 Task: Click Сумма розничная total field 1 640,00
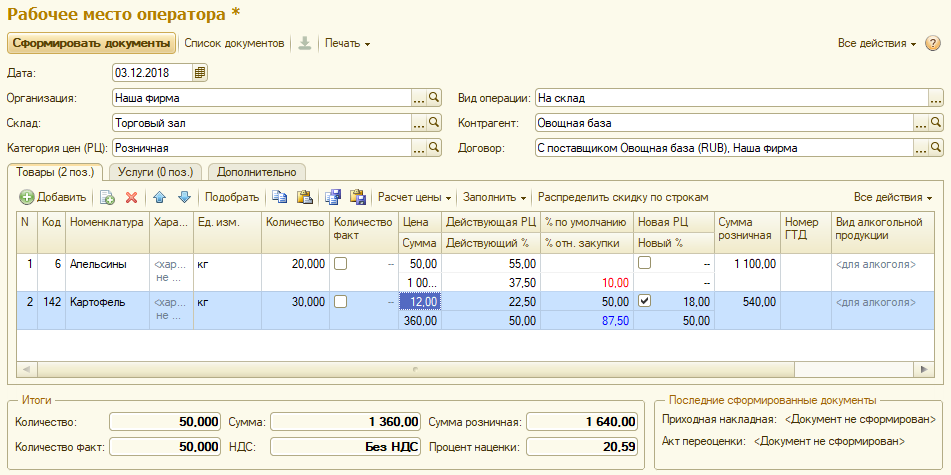[x=582, y=422]
